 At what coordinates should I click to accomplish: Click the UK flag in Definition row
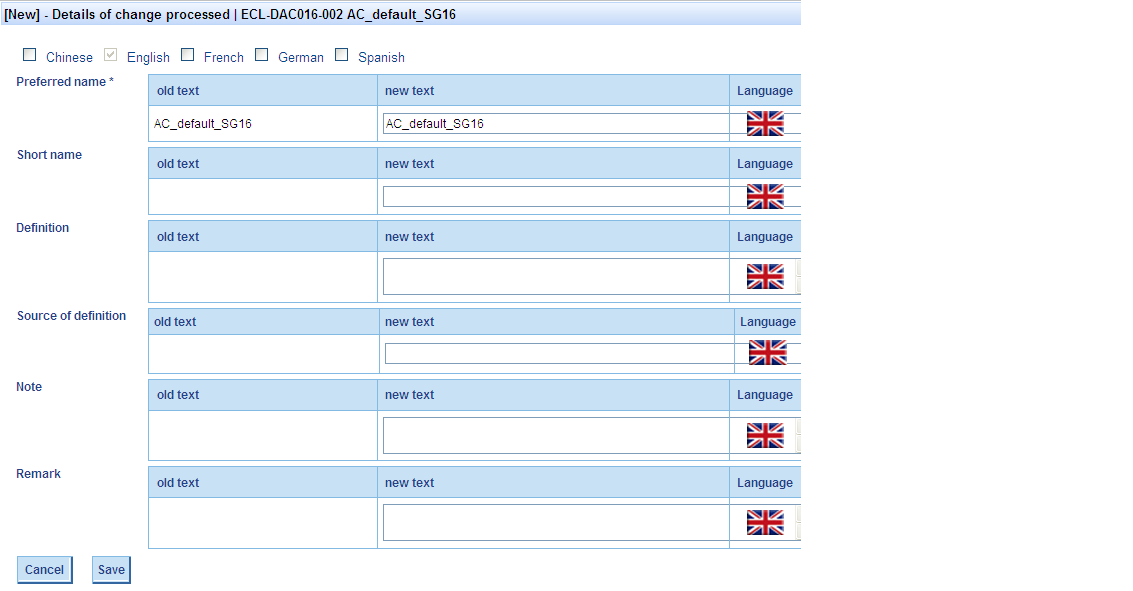pyautogui.click(x=765, y=277)
